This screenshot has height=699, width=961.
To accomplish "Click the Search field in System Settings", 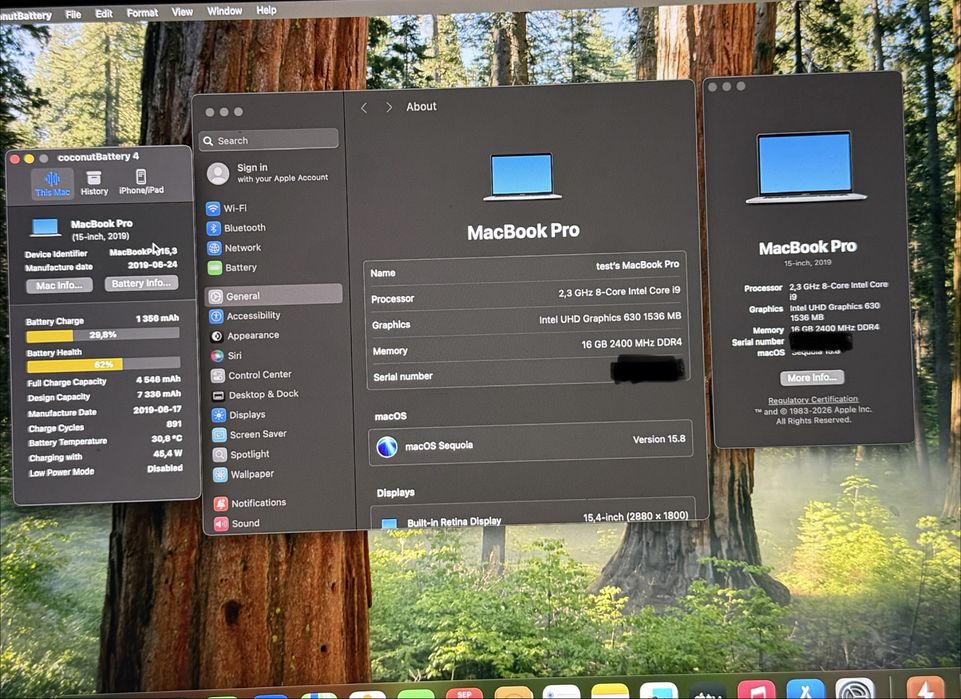I will coord(269,140).
